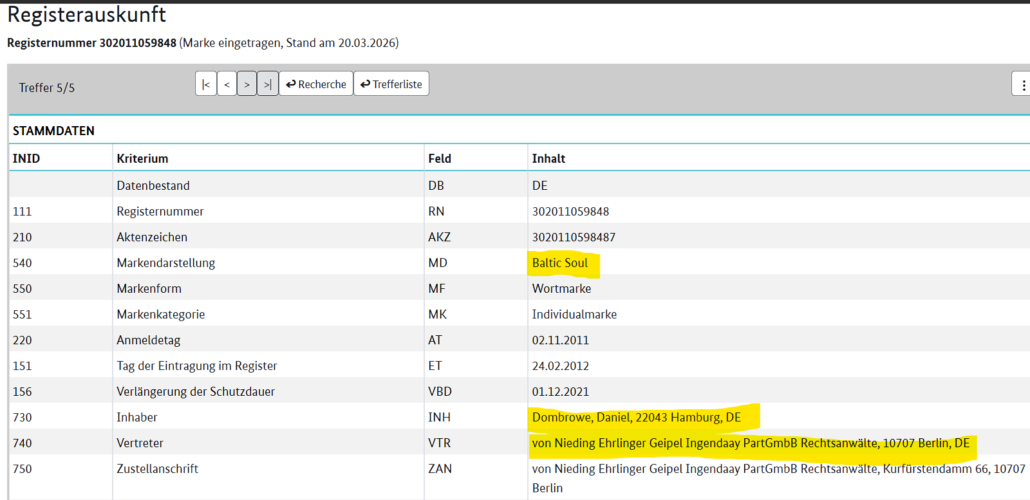Return to Recherche search form
Screen dimensions: 1030x500
coord(315,84)
